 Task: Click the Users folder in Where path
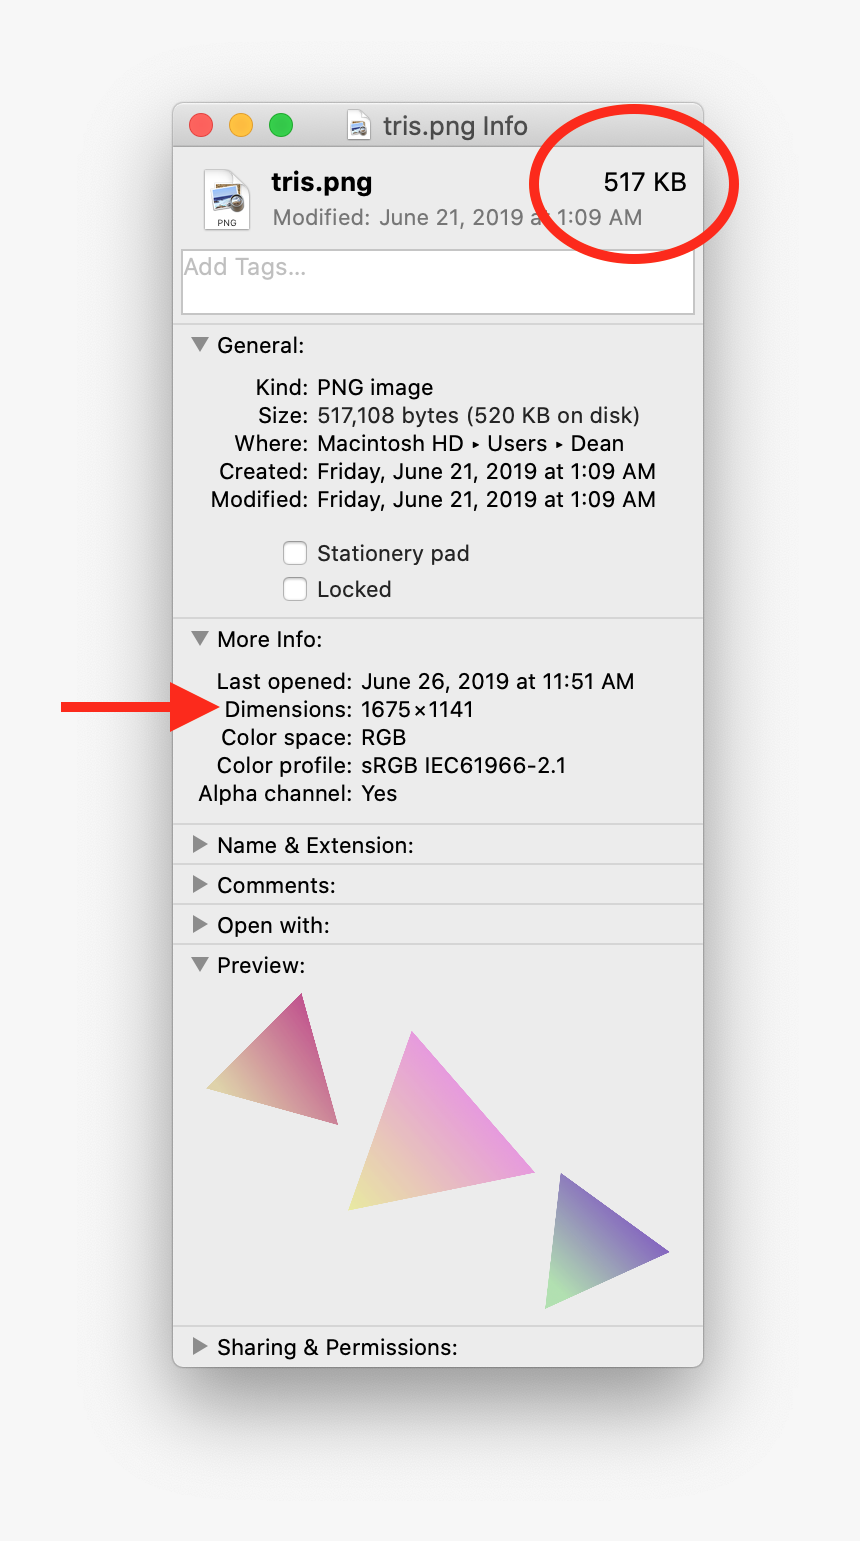517,443
